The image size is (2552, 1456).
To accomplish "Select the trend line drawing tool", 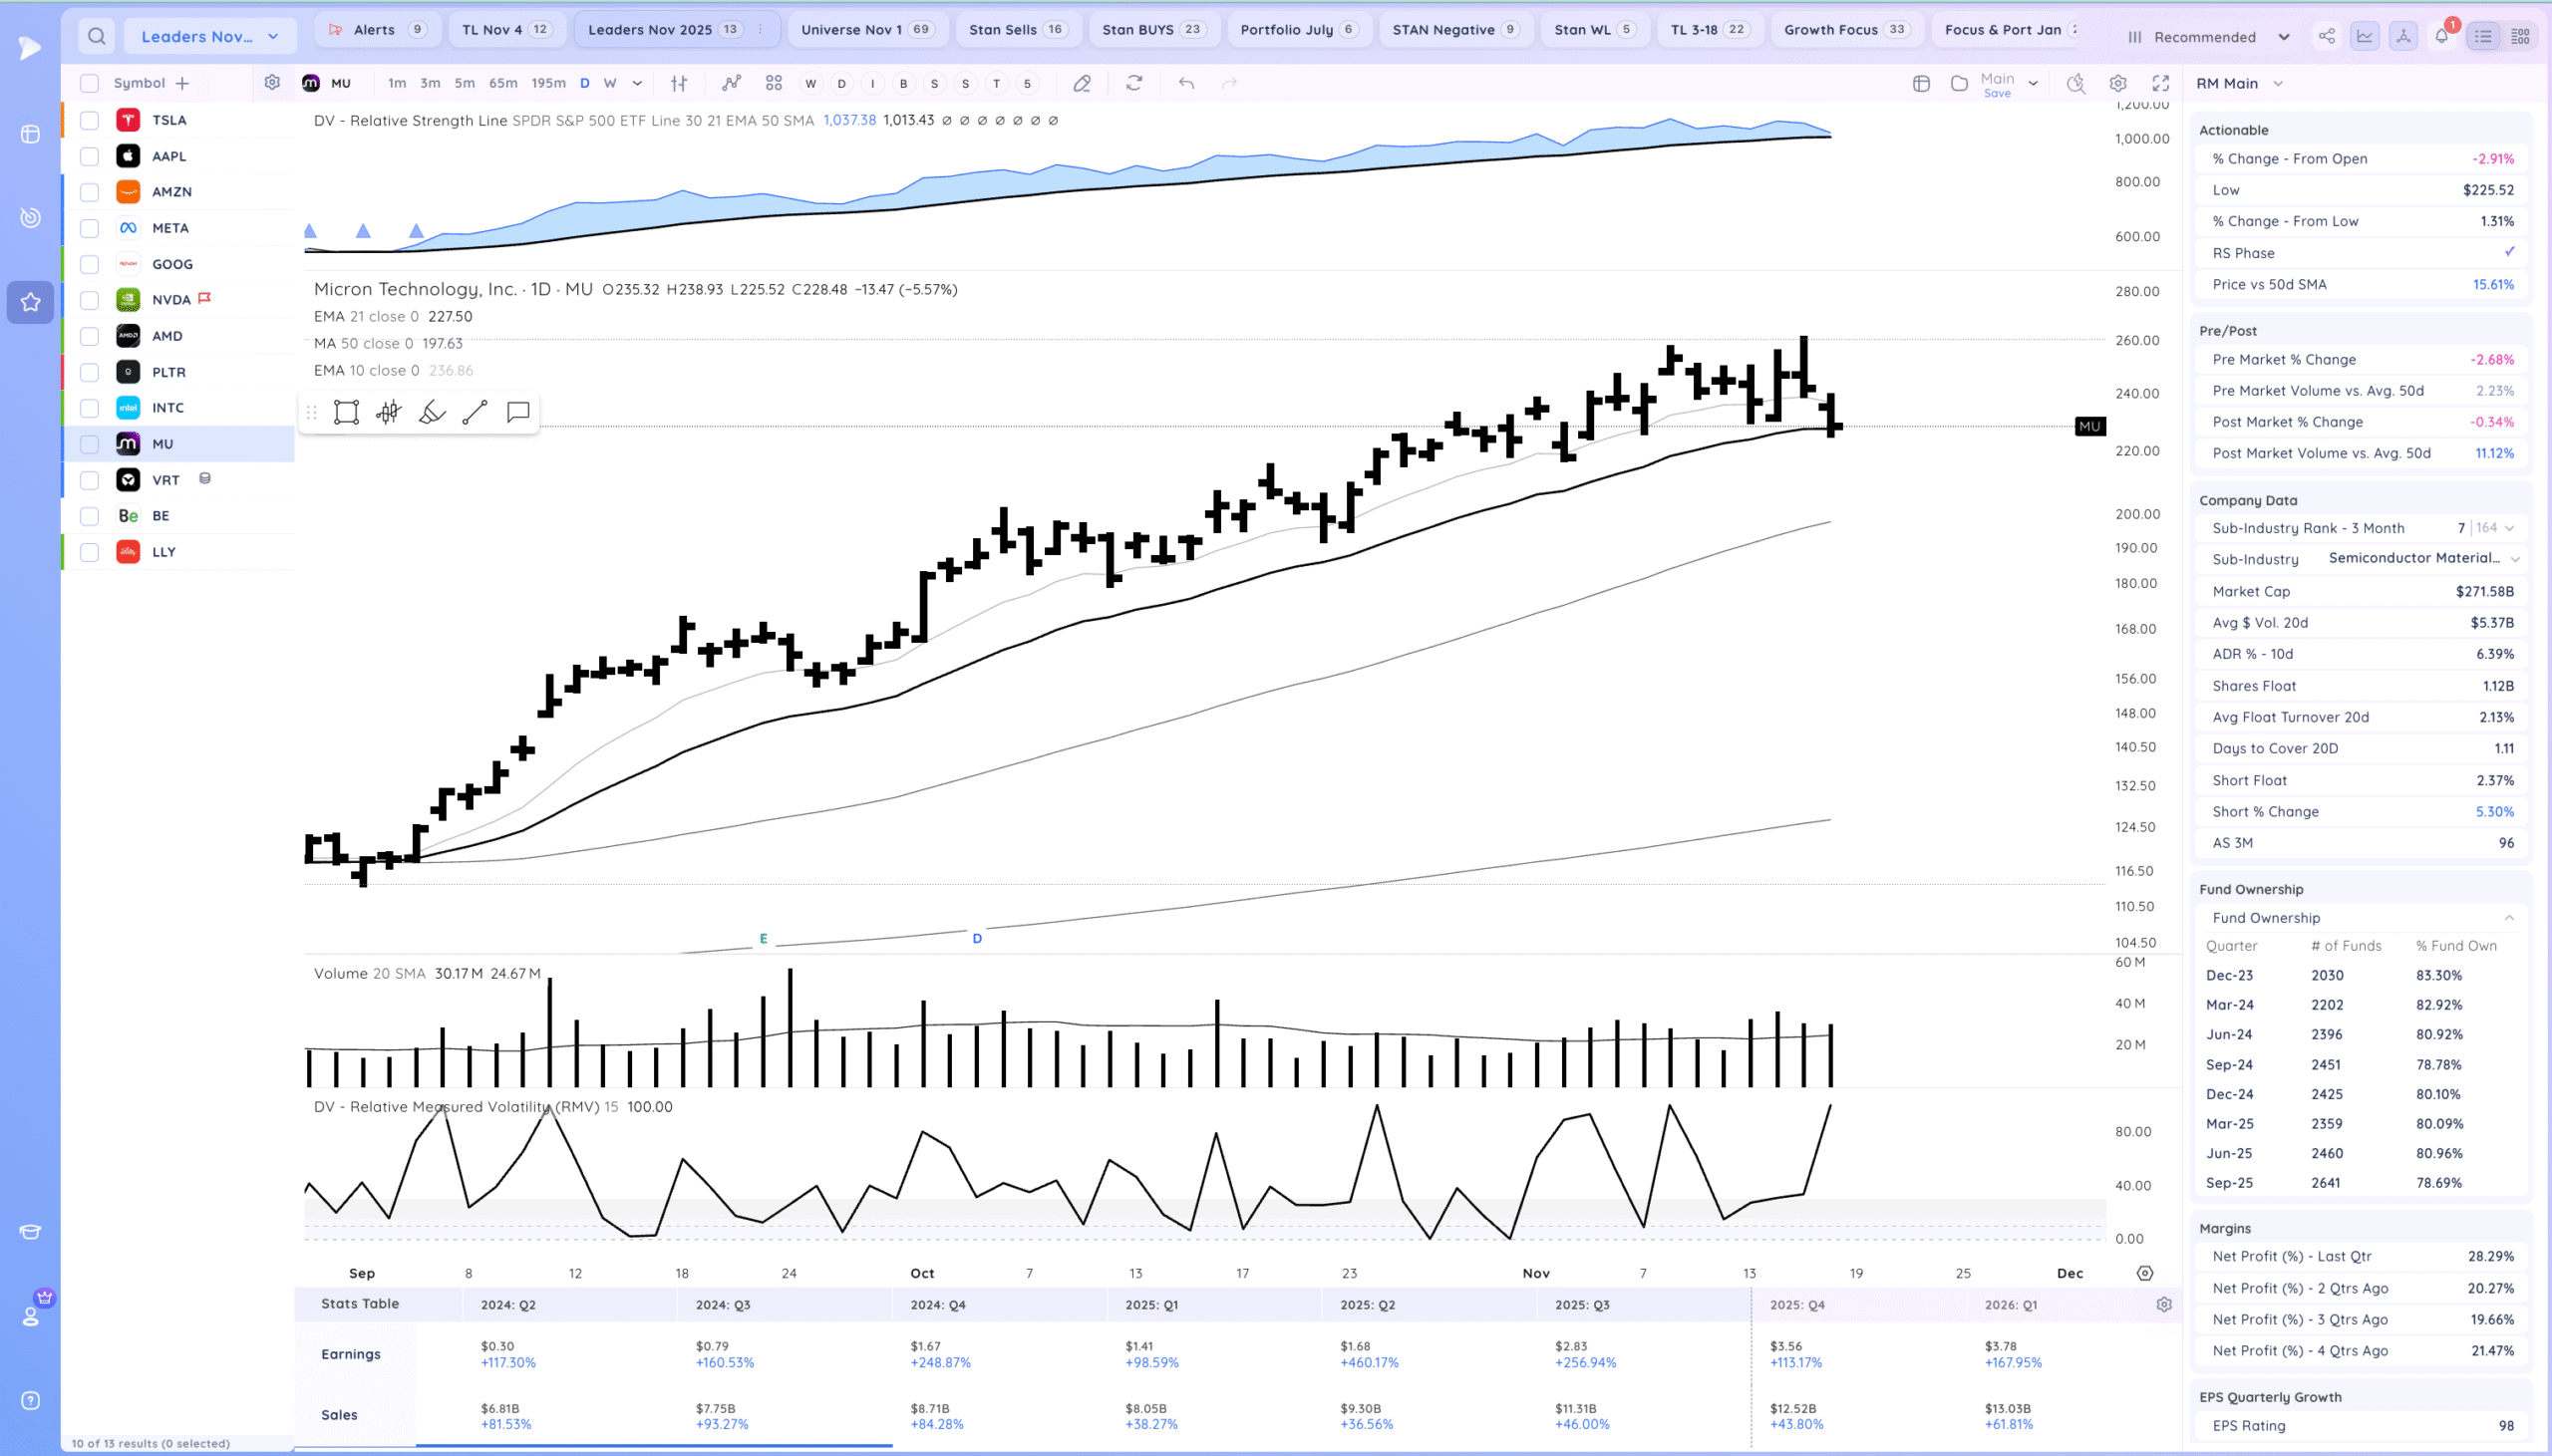I will tap(475, 412).
